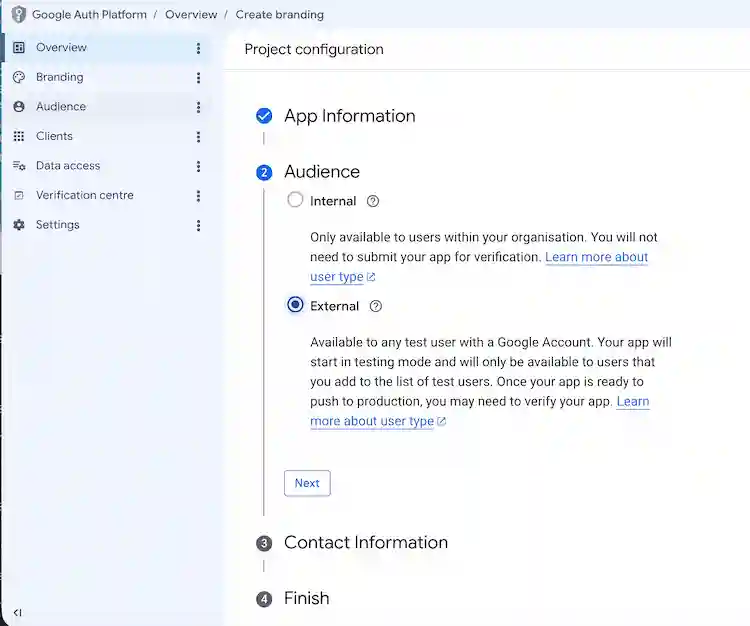Click the Overview dashboard icon in sidebar

19,47
